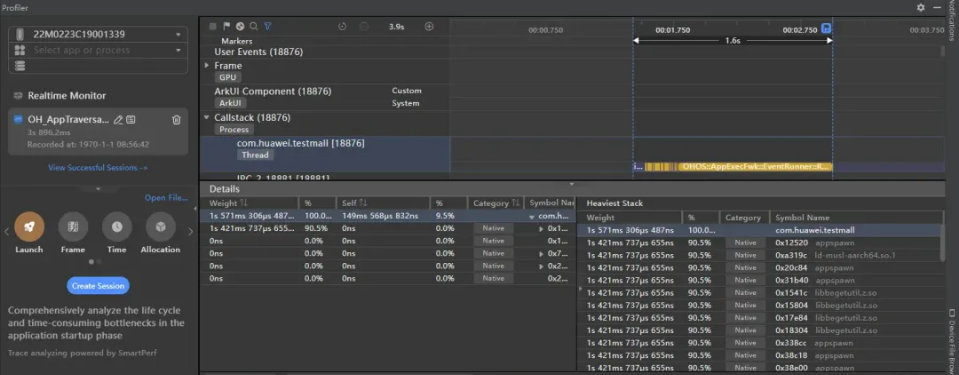Click the pencil rename icon for OH_AppTraversa session
The height and width of the screenshot is (375, 959).
119,120
